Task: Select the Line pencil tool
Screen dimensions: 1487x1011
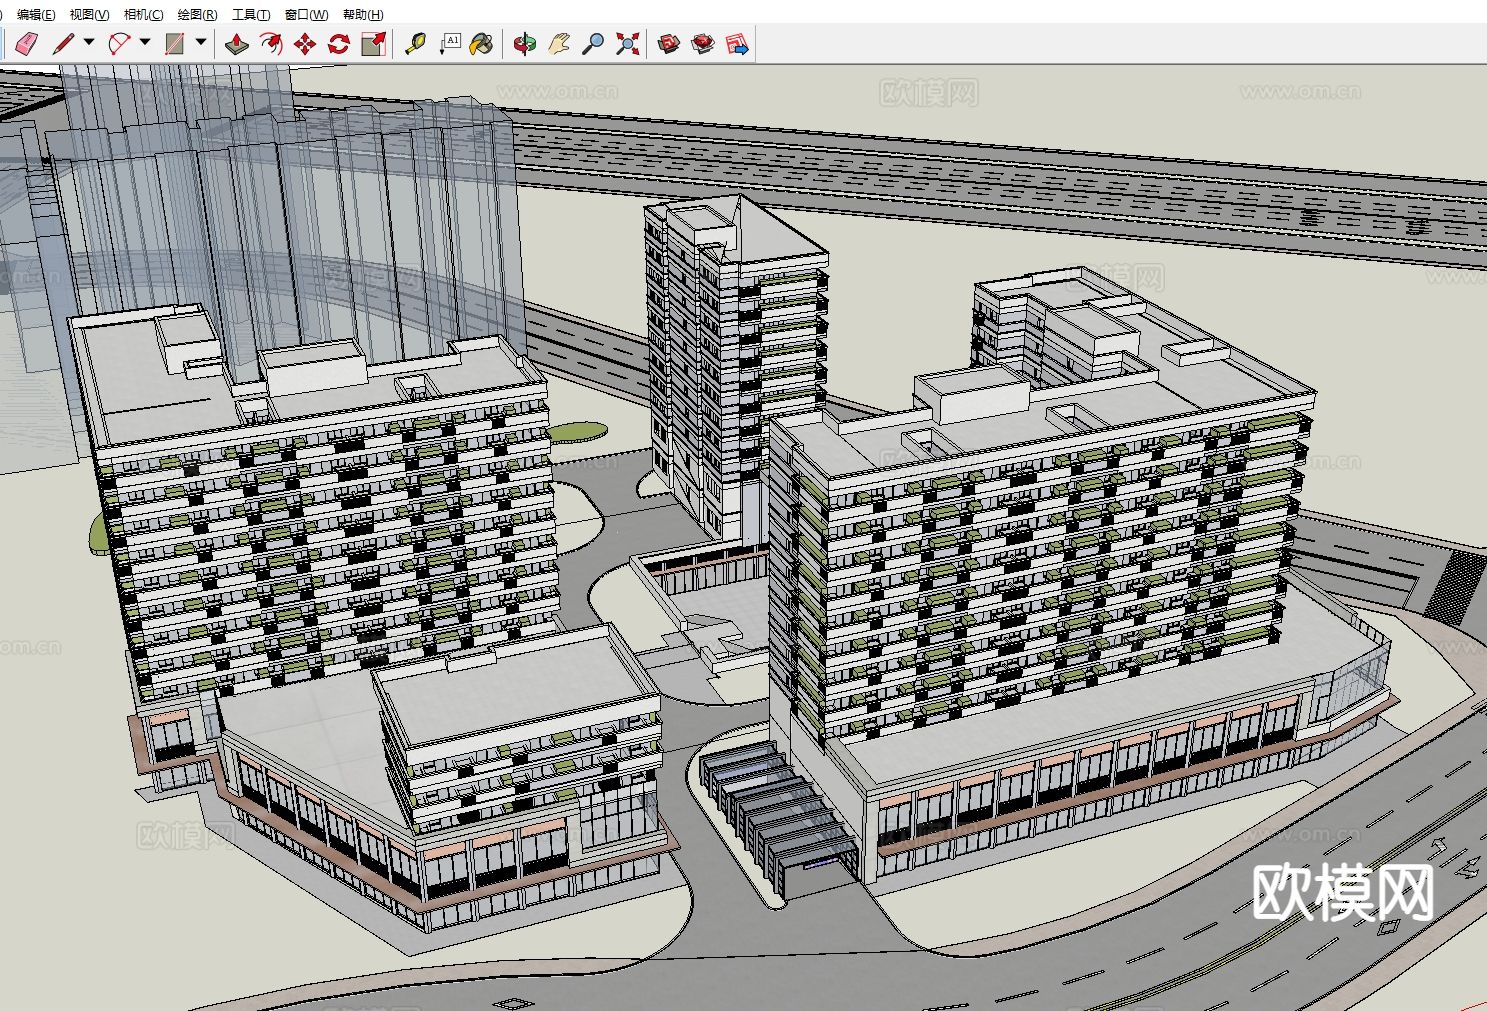Action: (63, 44)
